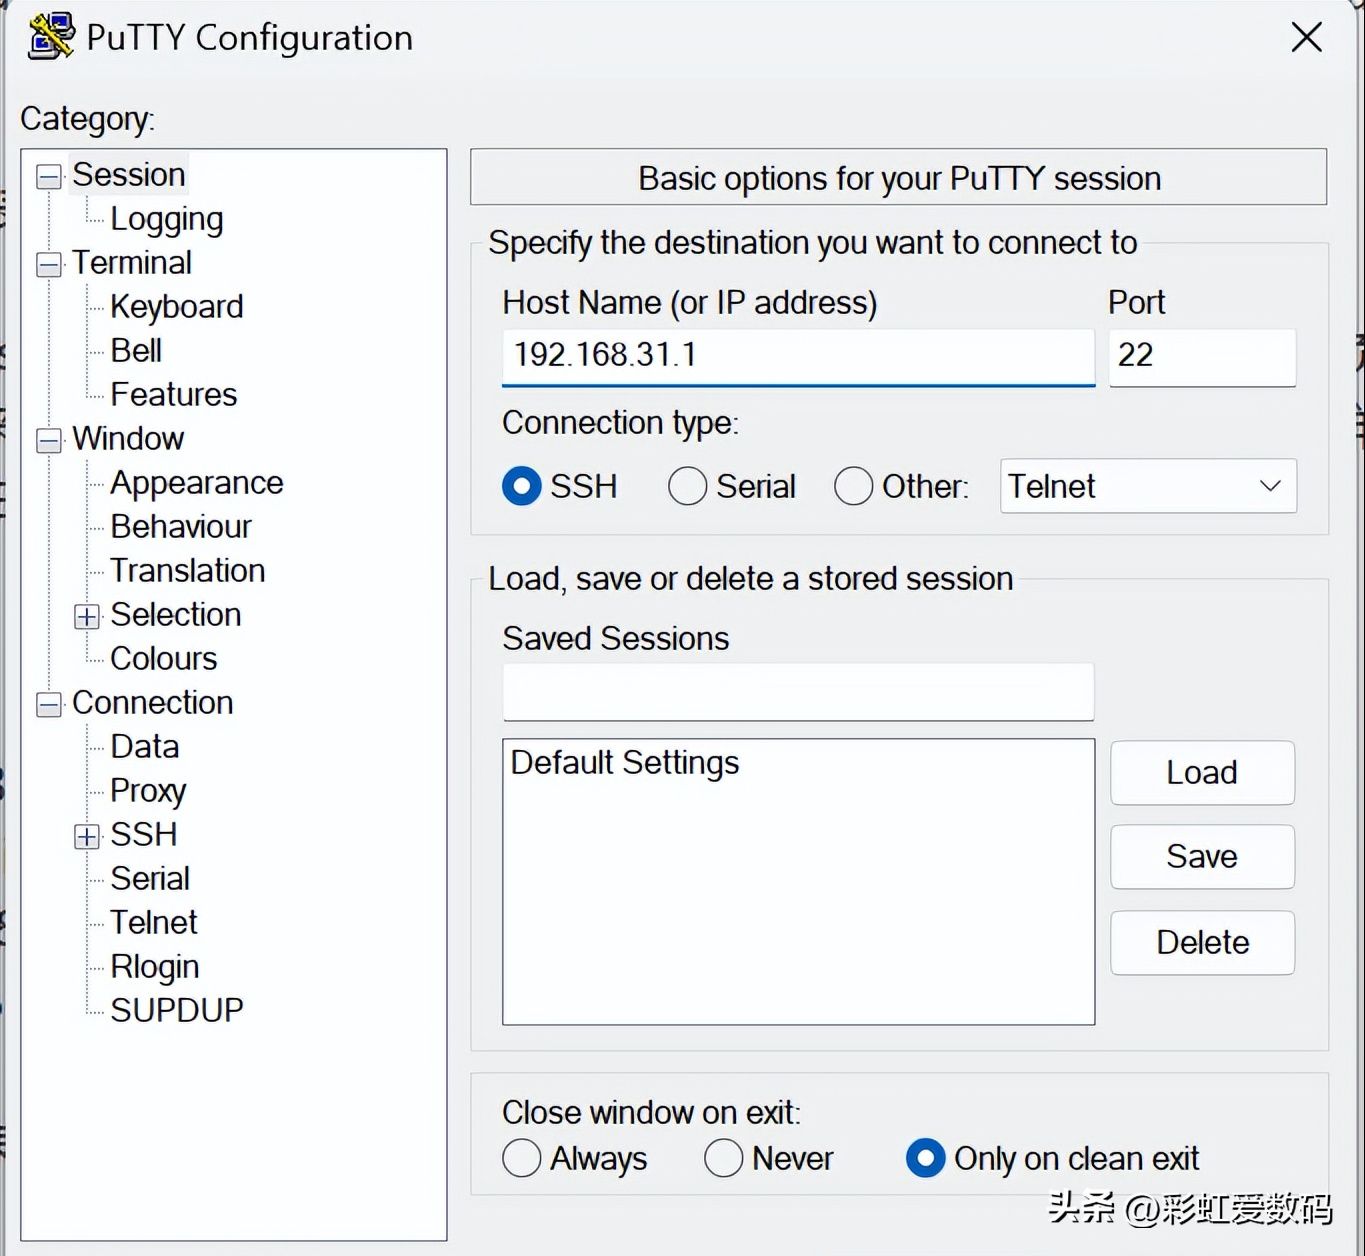The image size is (1365, 1256).
Task: Select the Serial connection type radio button
Action: click(x=687, y=487)
